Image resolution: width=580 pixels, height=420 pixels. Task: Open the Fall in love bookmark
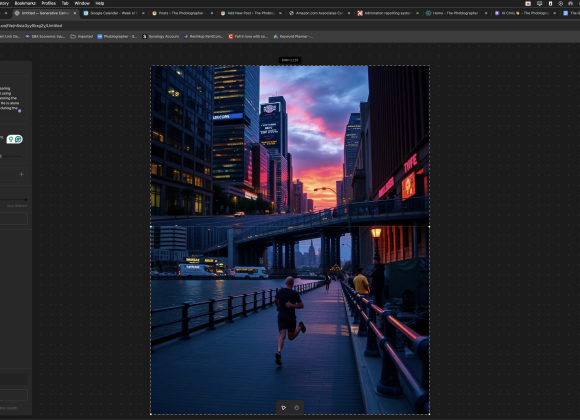click(248, 36)
